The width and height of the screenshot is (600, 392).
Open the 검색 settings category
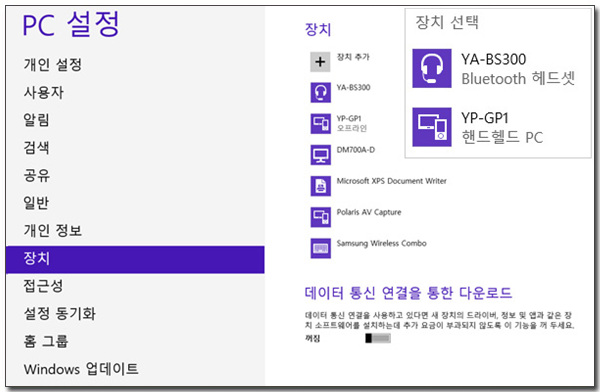pos(36,147)
